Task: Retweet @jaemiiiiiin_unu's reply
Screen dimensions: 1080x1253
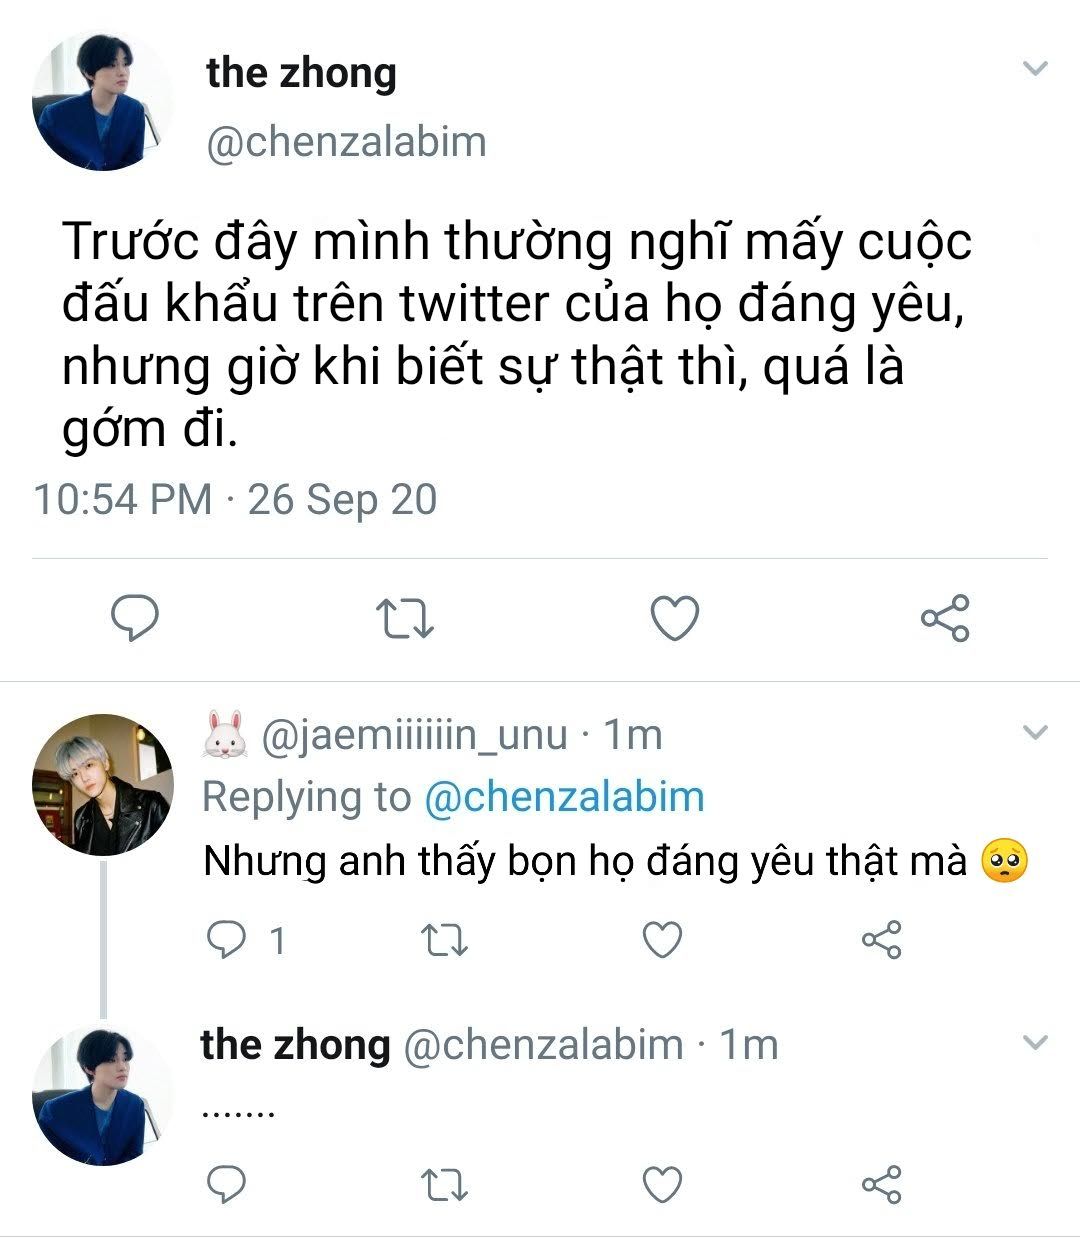Action: pyautogui.click(x=442, y=940)
